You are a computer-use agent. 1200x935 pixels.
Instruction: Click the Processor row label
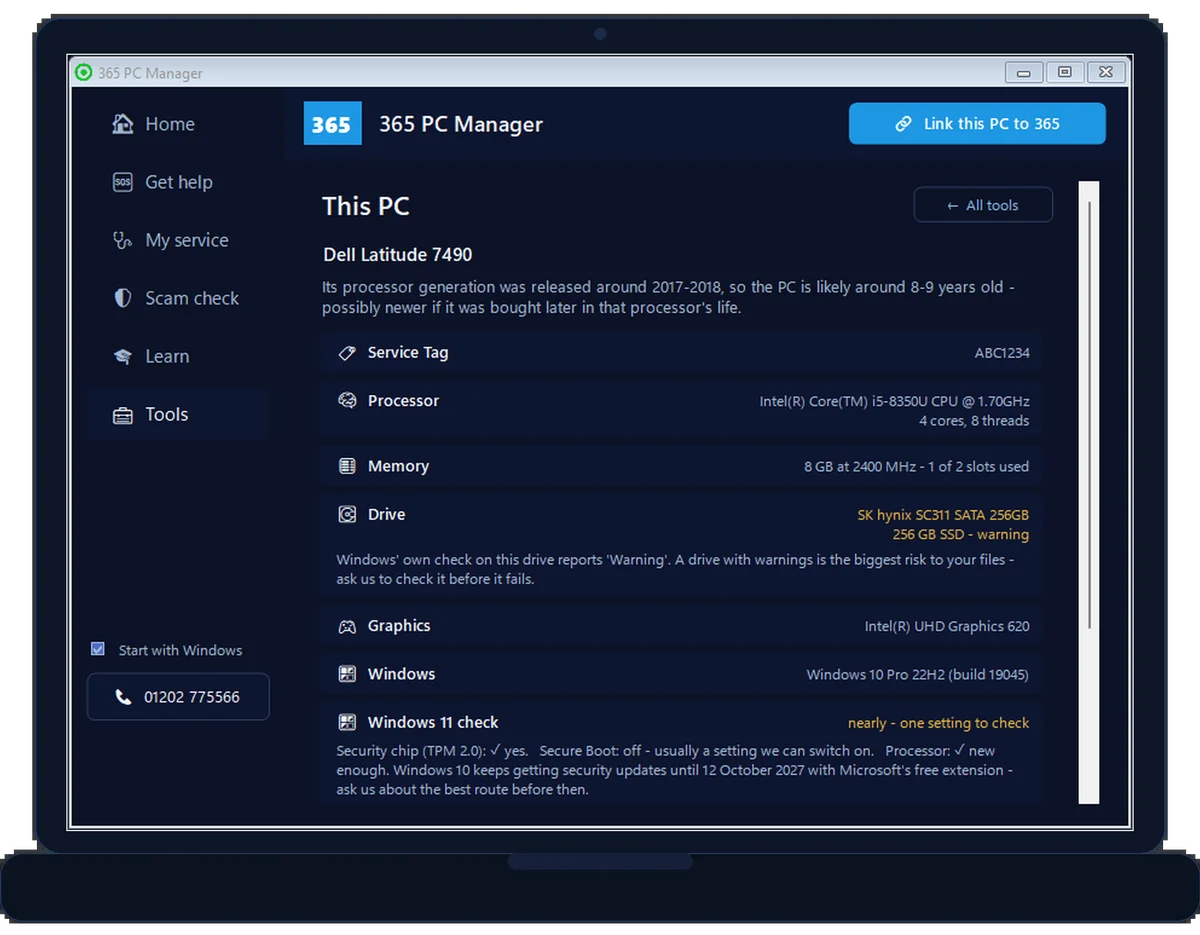(x=403, y=401)
